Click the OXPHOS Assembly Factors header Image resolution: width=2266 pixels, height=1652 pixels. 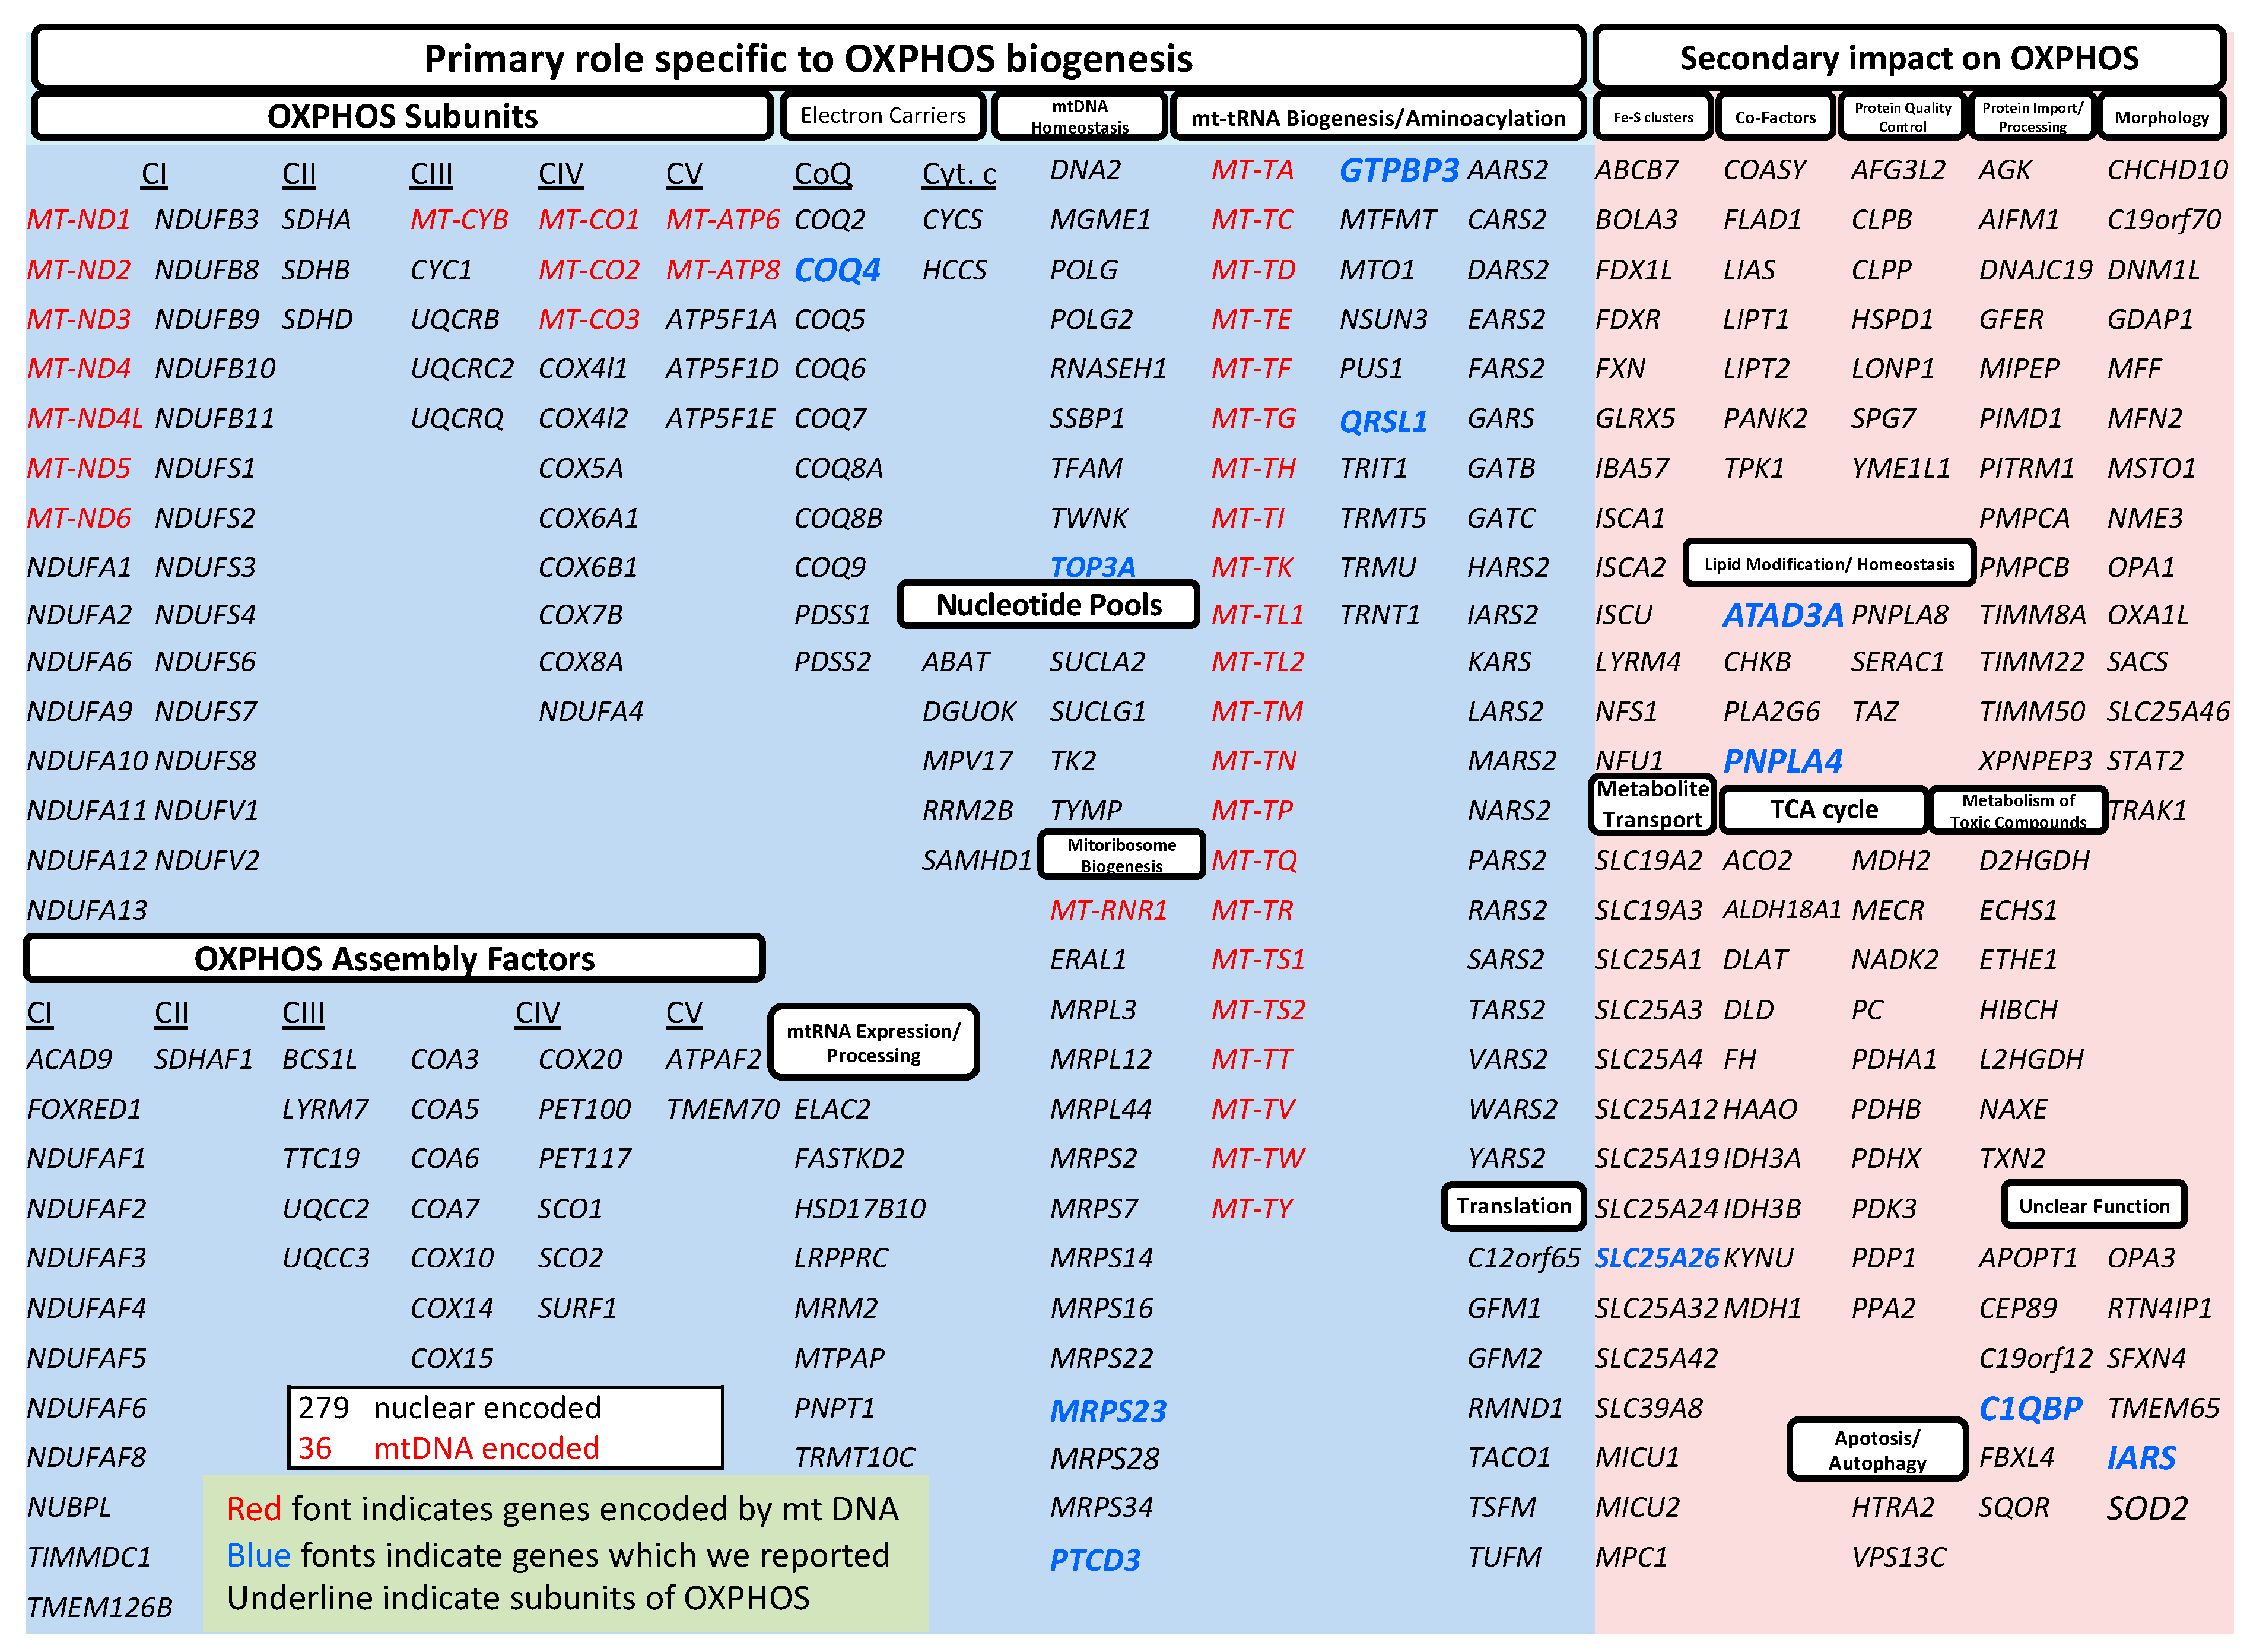394,959
